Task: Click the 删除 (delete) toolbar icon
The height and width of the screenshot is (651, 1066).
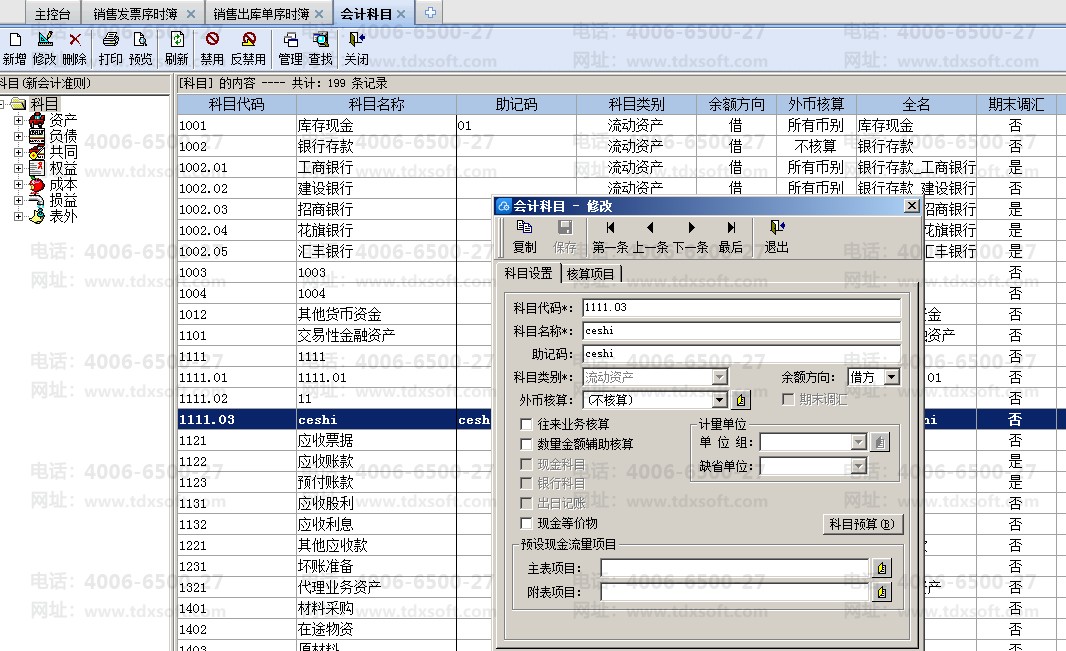Action: (x=75, y=48)
